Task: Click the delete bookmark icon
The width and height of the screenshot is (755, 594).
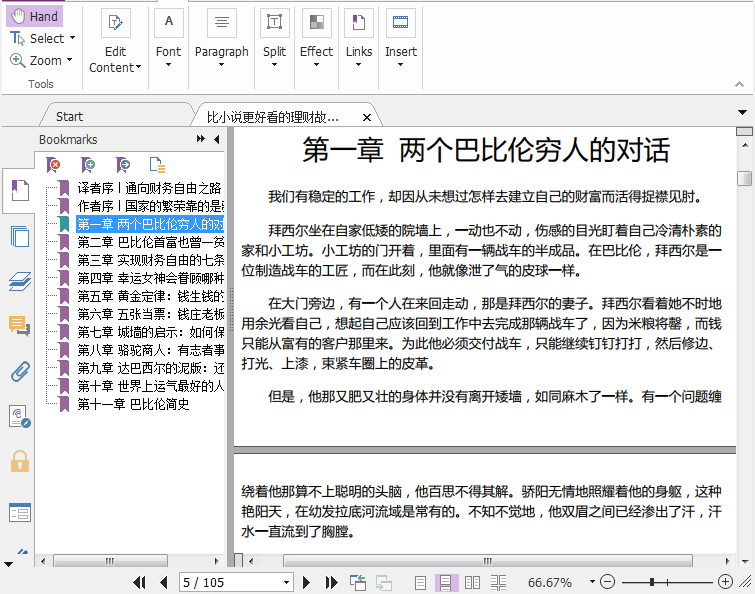Action: tap(54, 165)
